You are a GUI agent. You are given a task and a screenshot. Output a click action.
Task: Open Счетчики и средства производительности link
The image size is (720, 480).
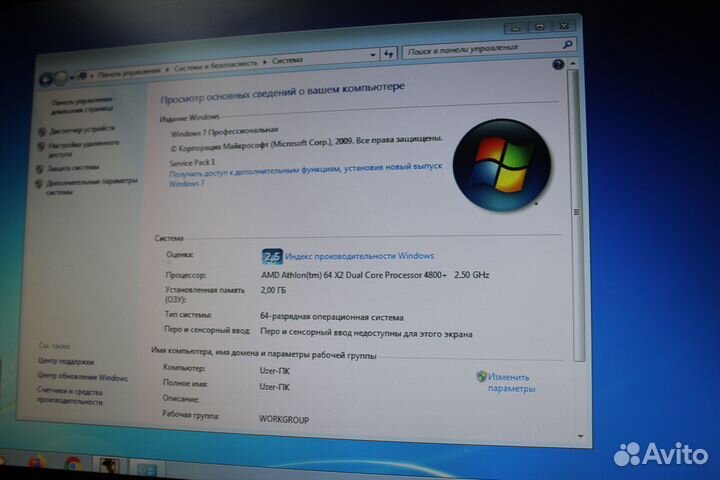click(x=70, y=396)
